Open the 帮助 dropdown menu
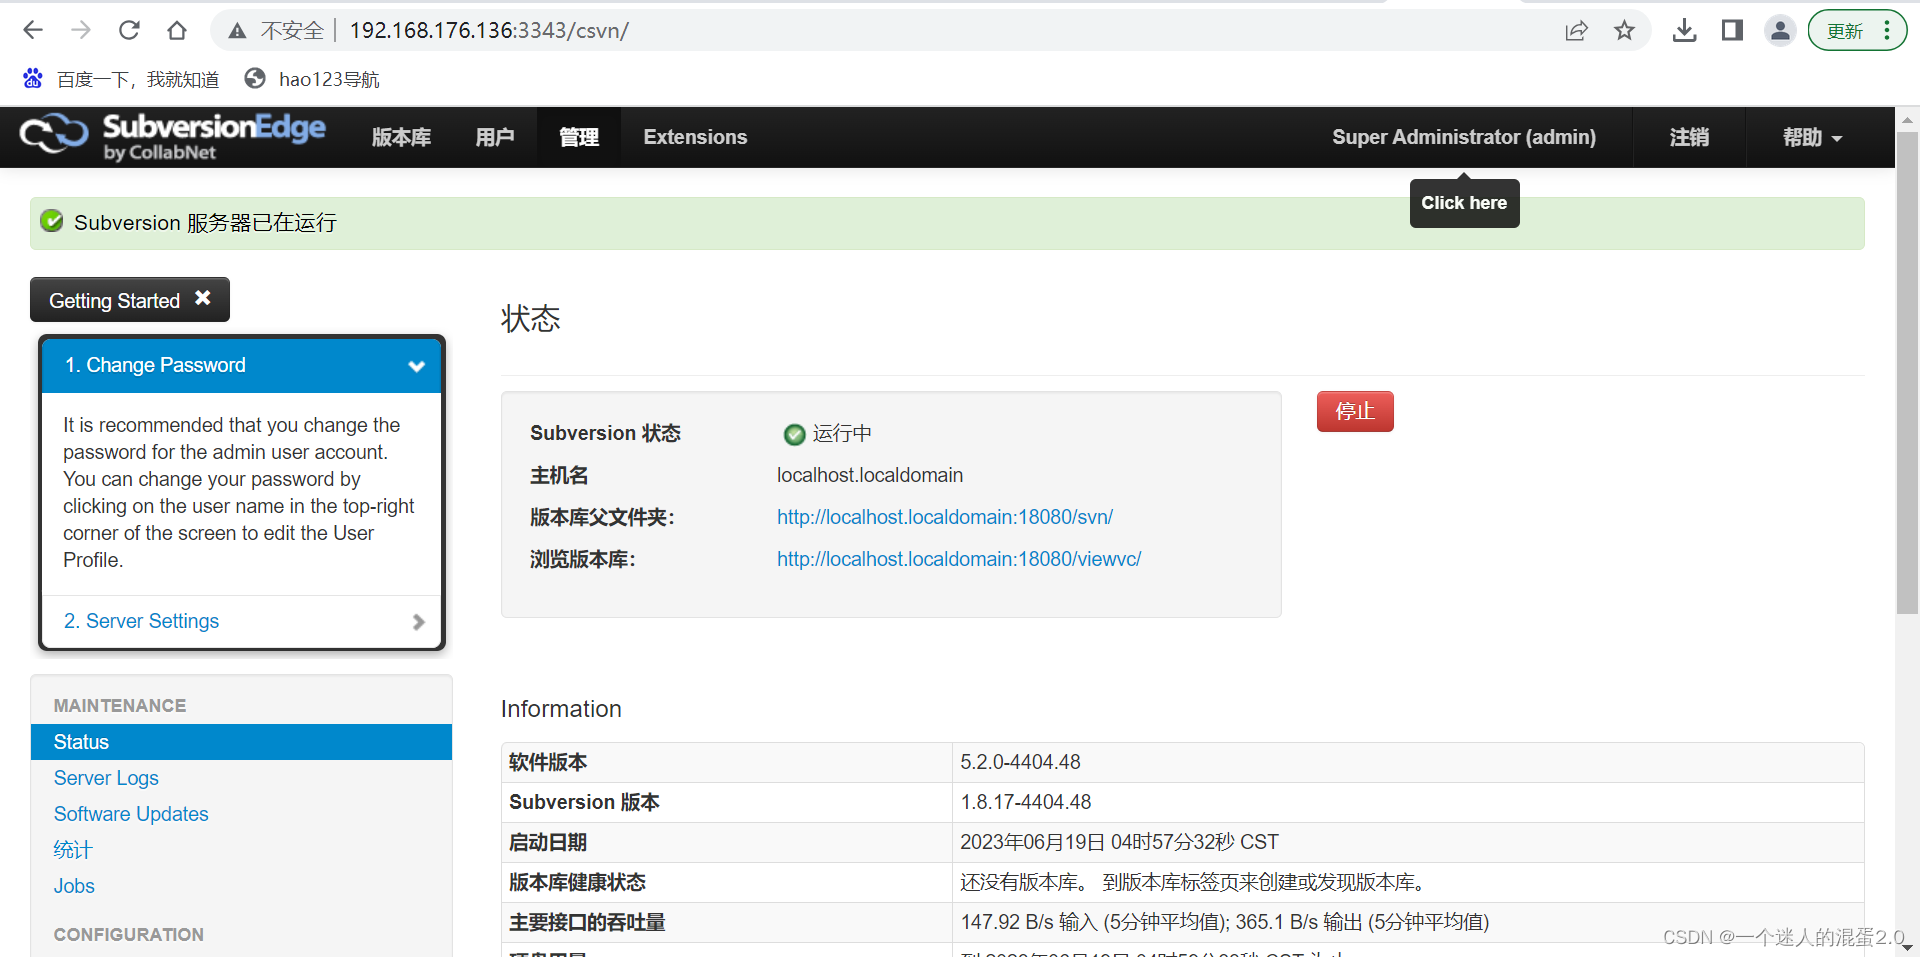1920x957 pixels. (x=1810, y=137)
